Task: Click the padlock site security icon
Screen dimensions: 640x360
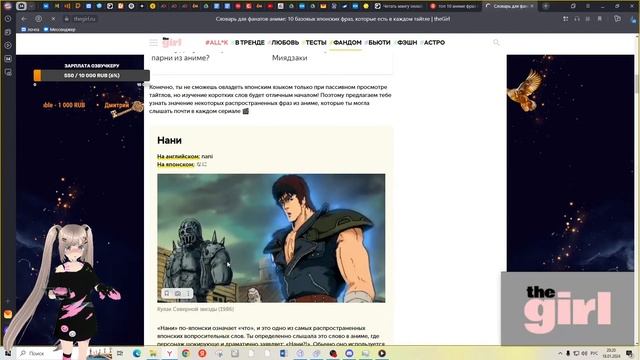Action: [x=66, y=19]
